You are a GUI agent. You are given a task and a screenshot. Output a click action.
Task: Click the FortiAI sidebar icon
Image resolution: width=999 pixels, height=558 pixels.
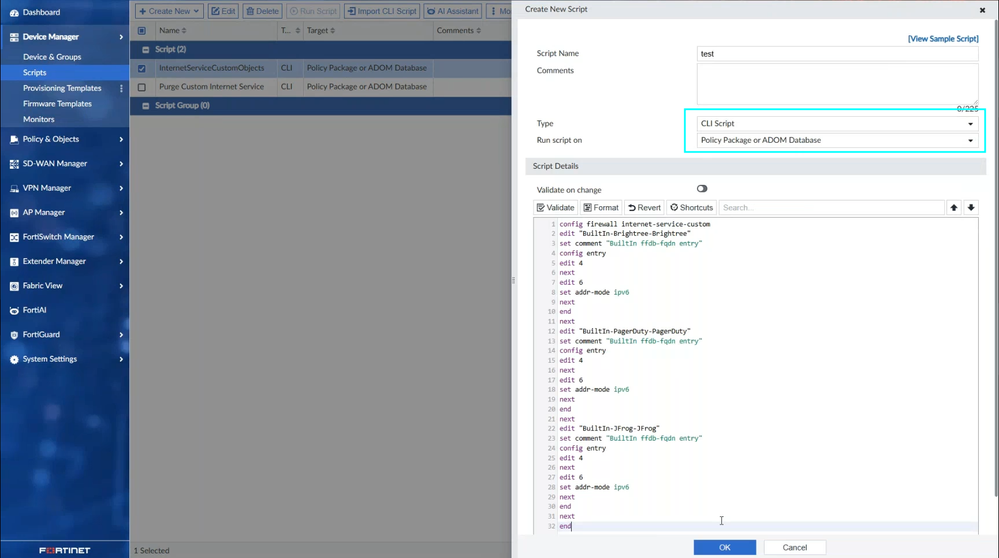pos(14,310)
